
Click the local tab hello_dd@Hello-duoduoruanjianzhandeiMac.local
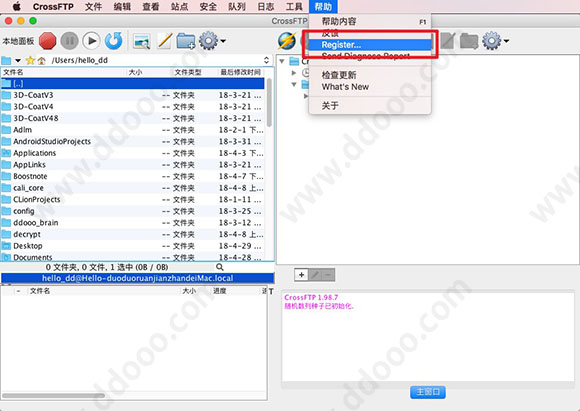[x=138, y=278]
